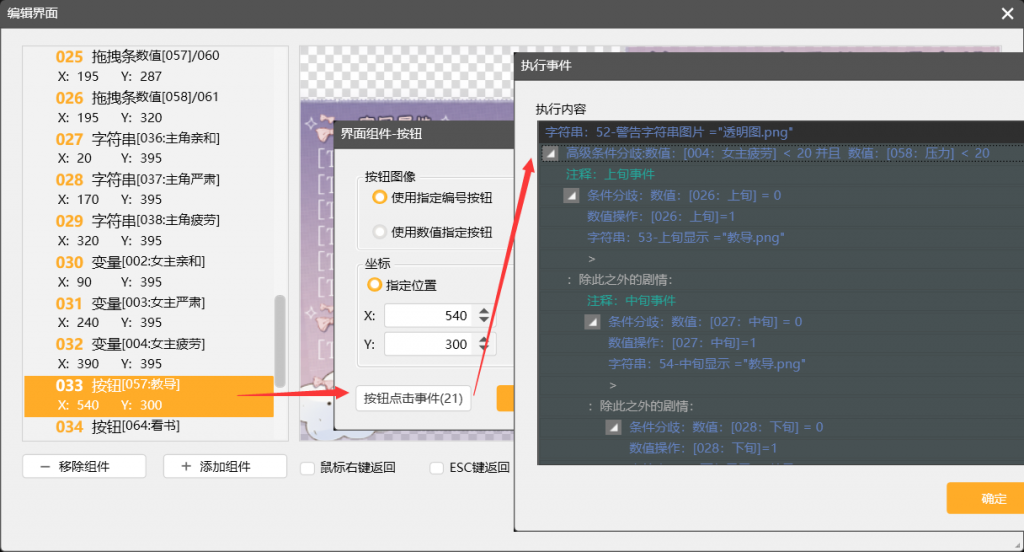Select line 字符串: 54-中旬显示 ="教导.png"

780,364
